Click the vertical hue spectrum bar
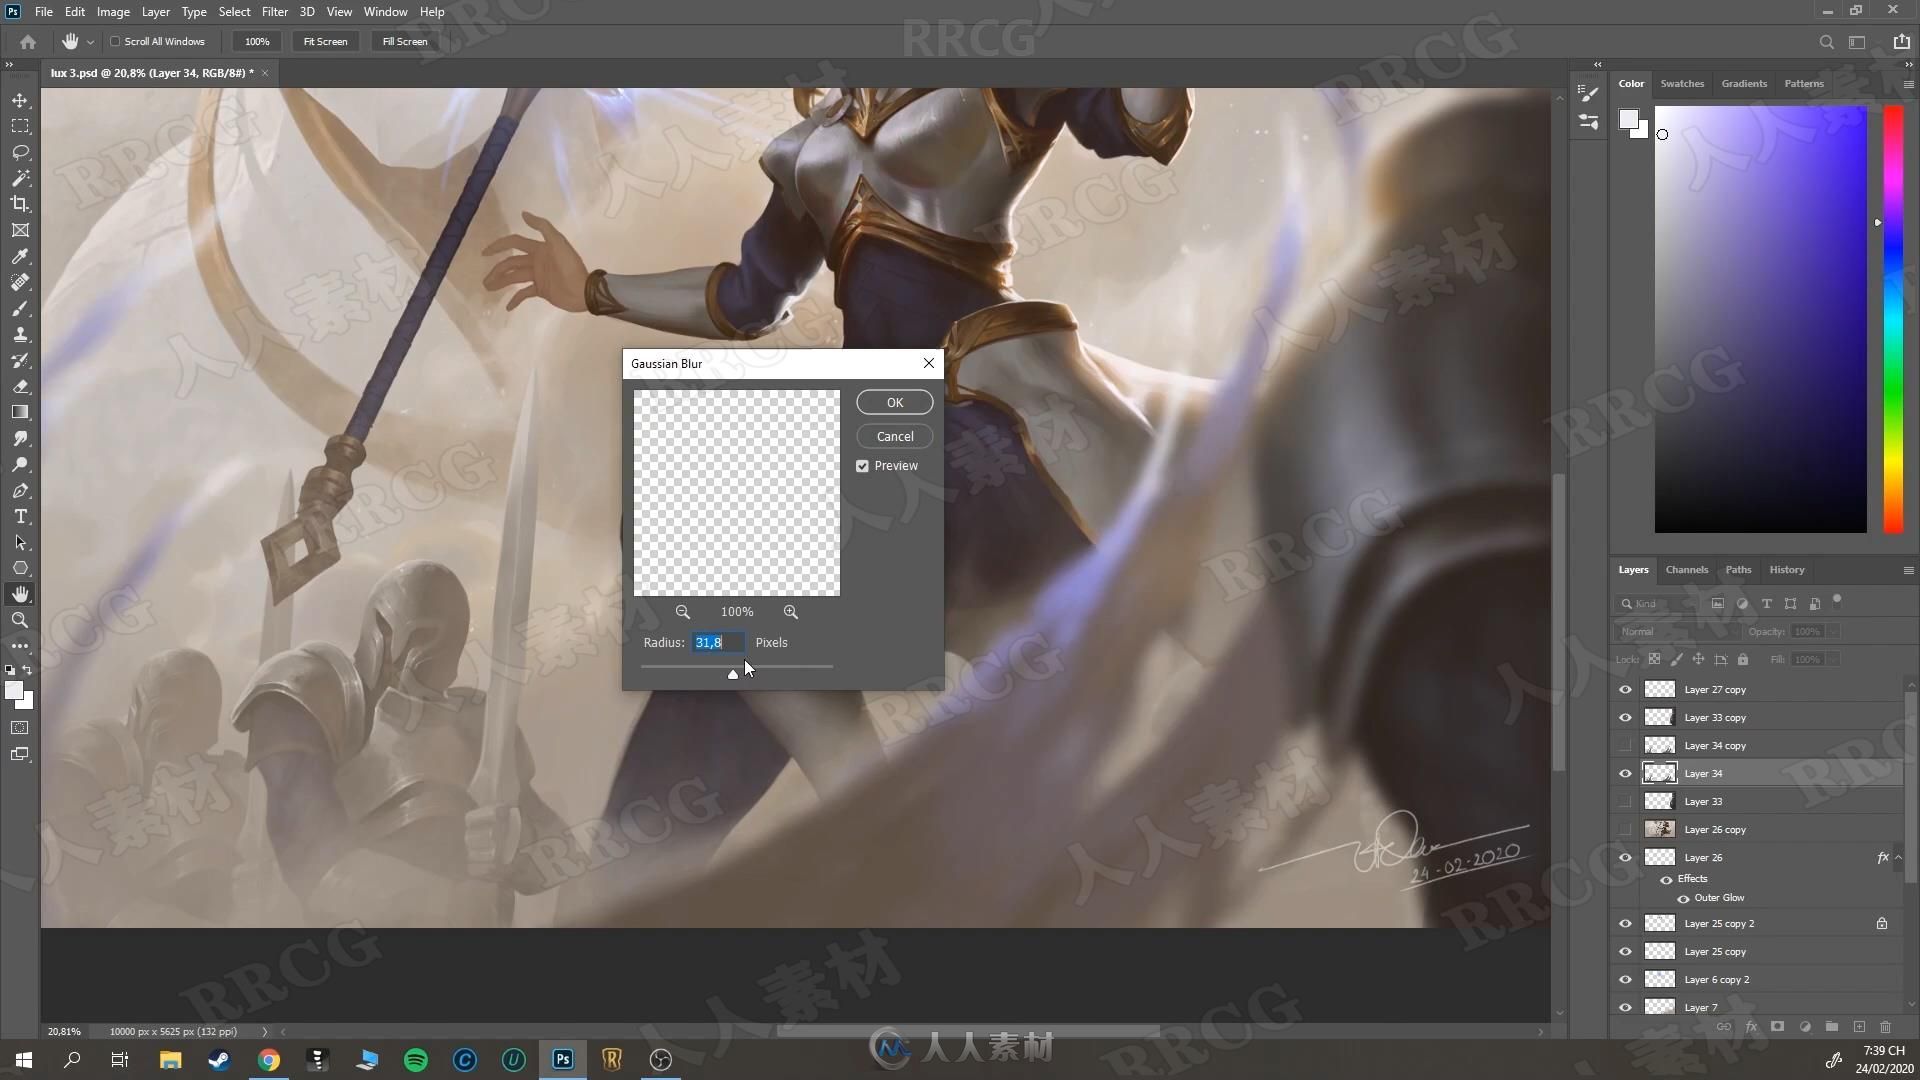1920x1080 pixels. [x=1893, y=319]
